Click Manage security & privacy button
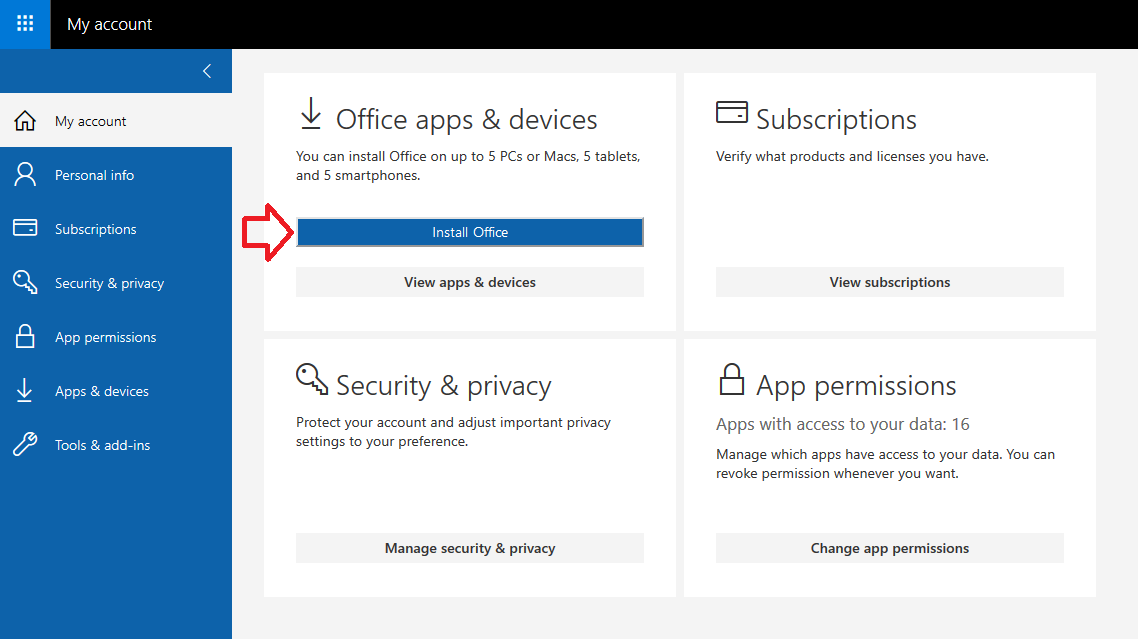Viewport: 1138px width, 639px height. [470, 548]
